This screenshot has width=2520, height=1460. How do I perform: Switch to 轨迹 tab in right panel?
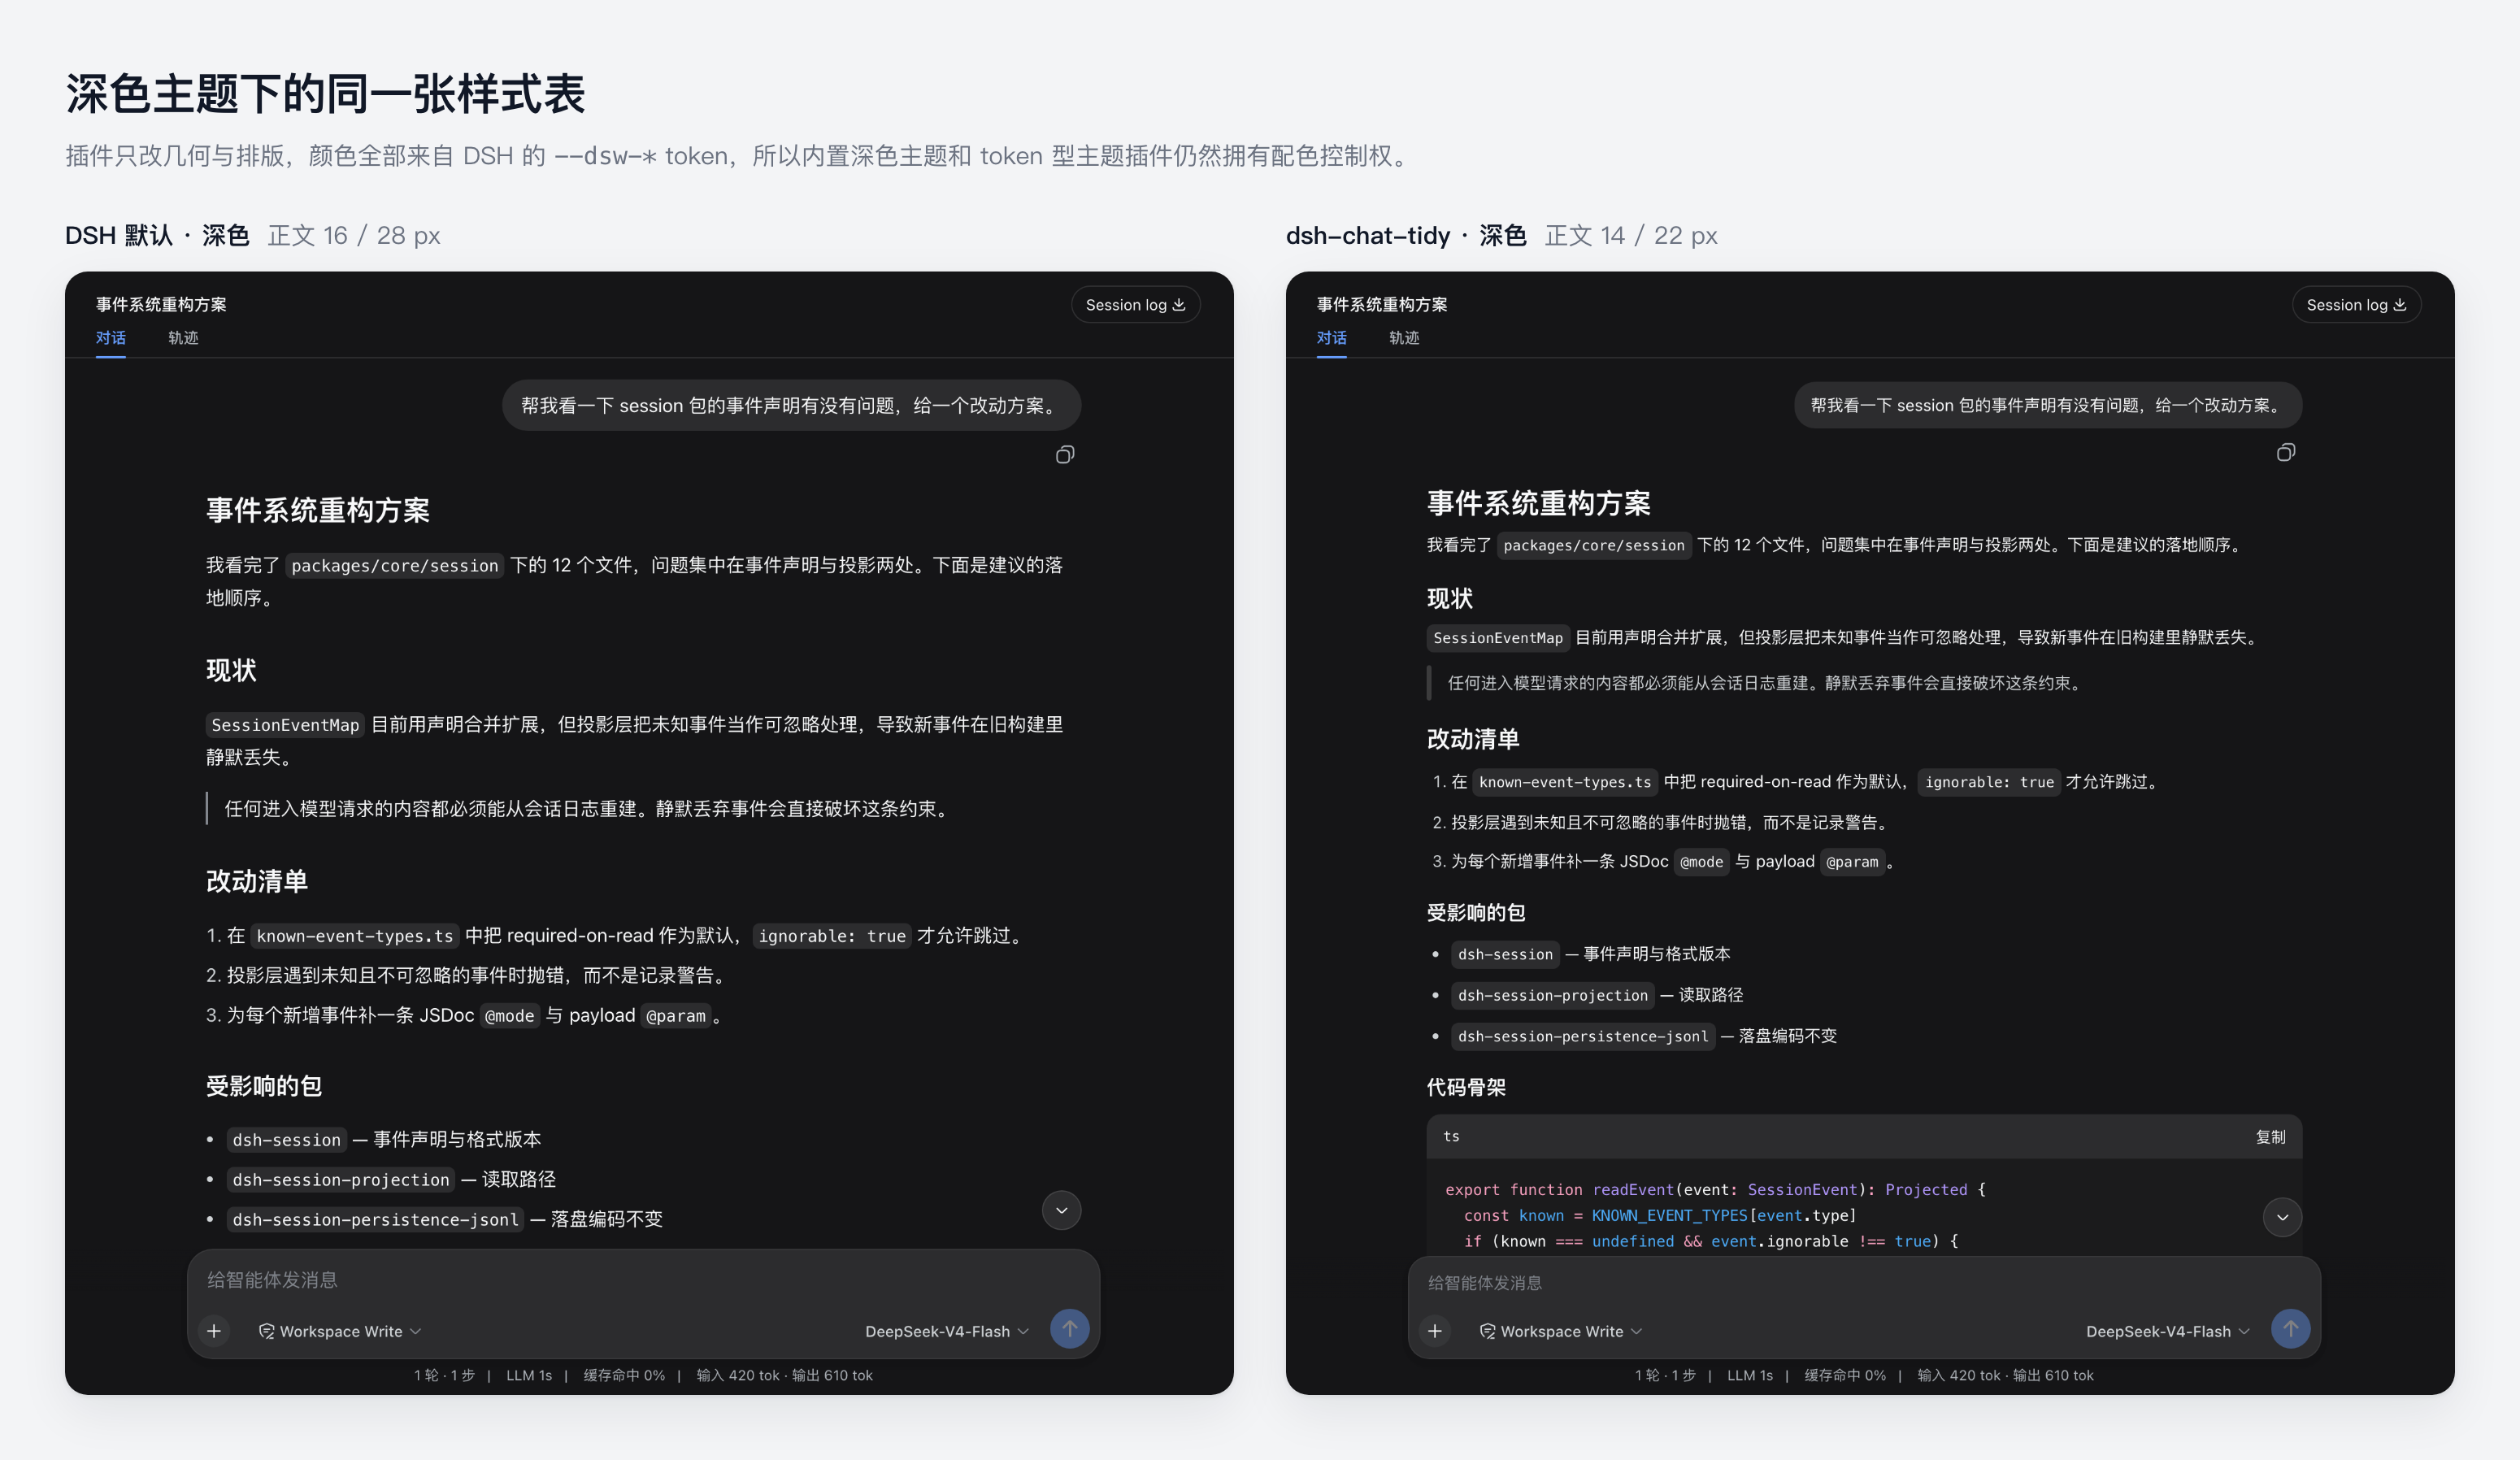[1404, 338]
